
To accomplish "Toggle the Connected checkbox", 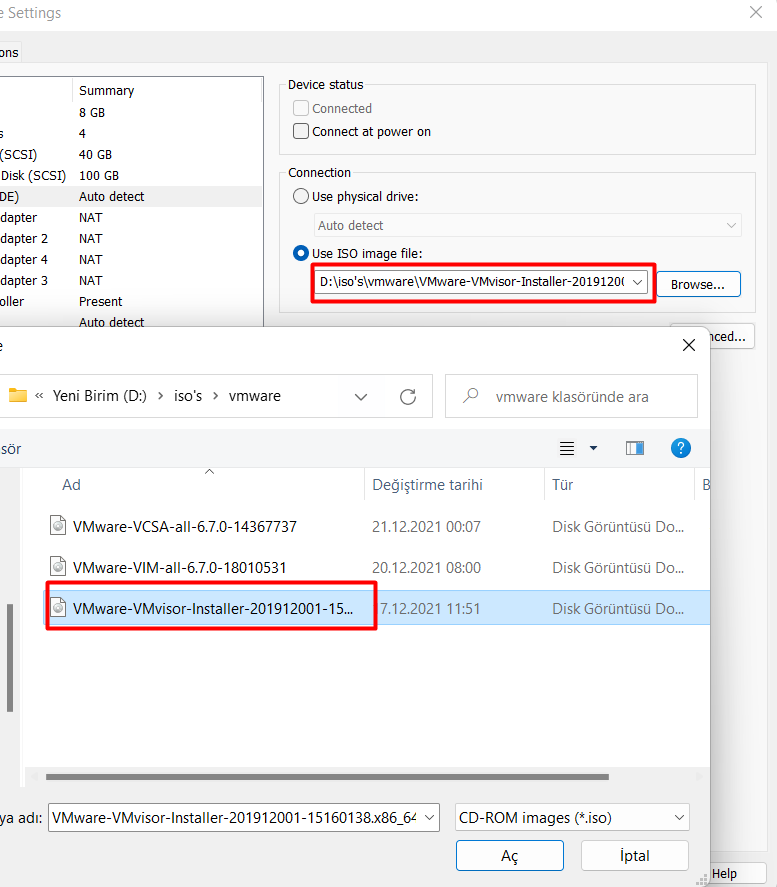I will 301,108.
